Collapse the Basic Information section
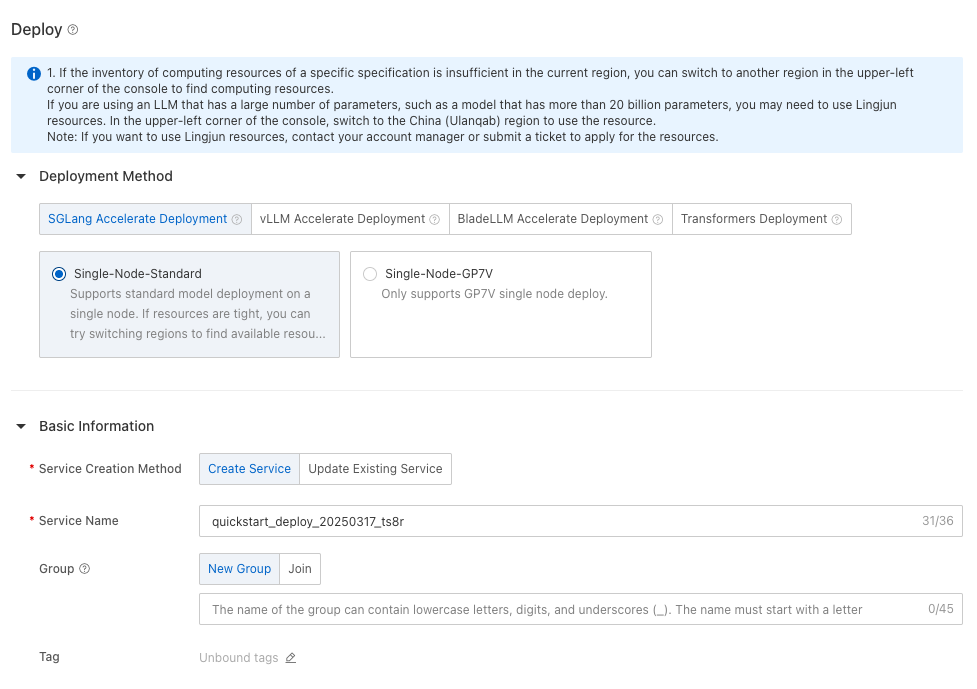The width and height of the screenshot is (977, 689). pos(21,427)
